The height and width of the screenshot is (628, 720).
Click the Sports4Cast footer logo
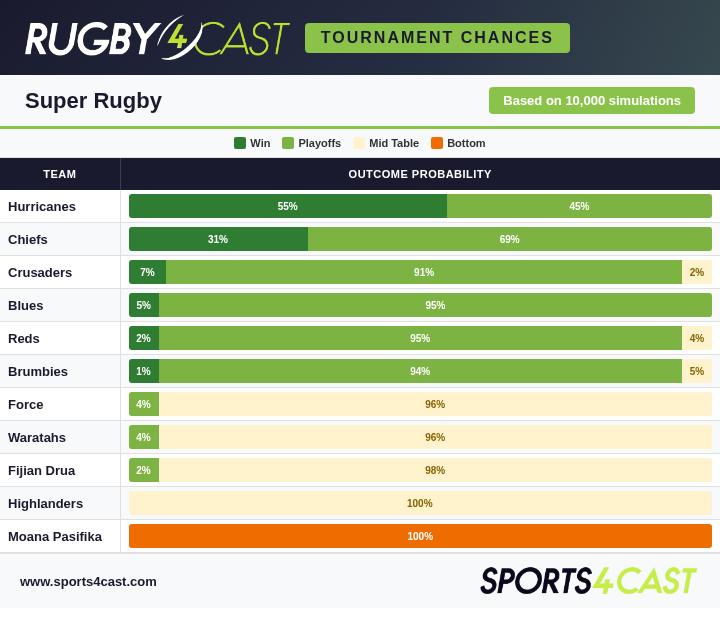[x=588, y=581]
